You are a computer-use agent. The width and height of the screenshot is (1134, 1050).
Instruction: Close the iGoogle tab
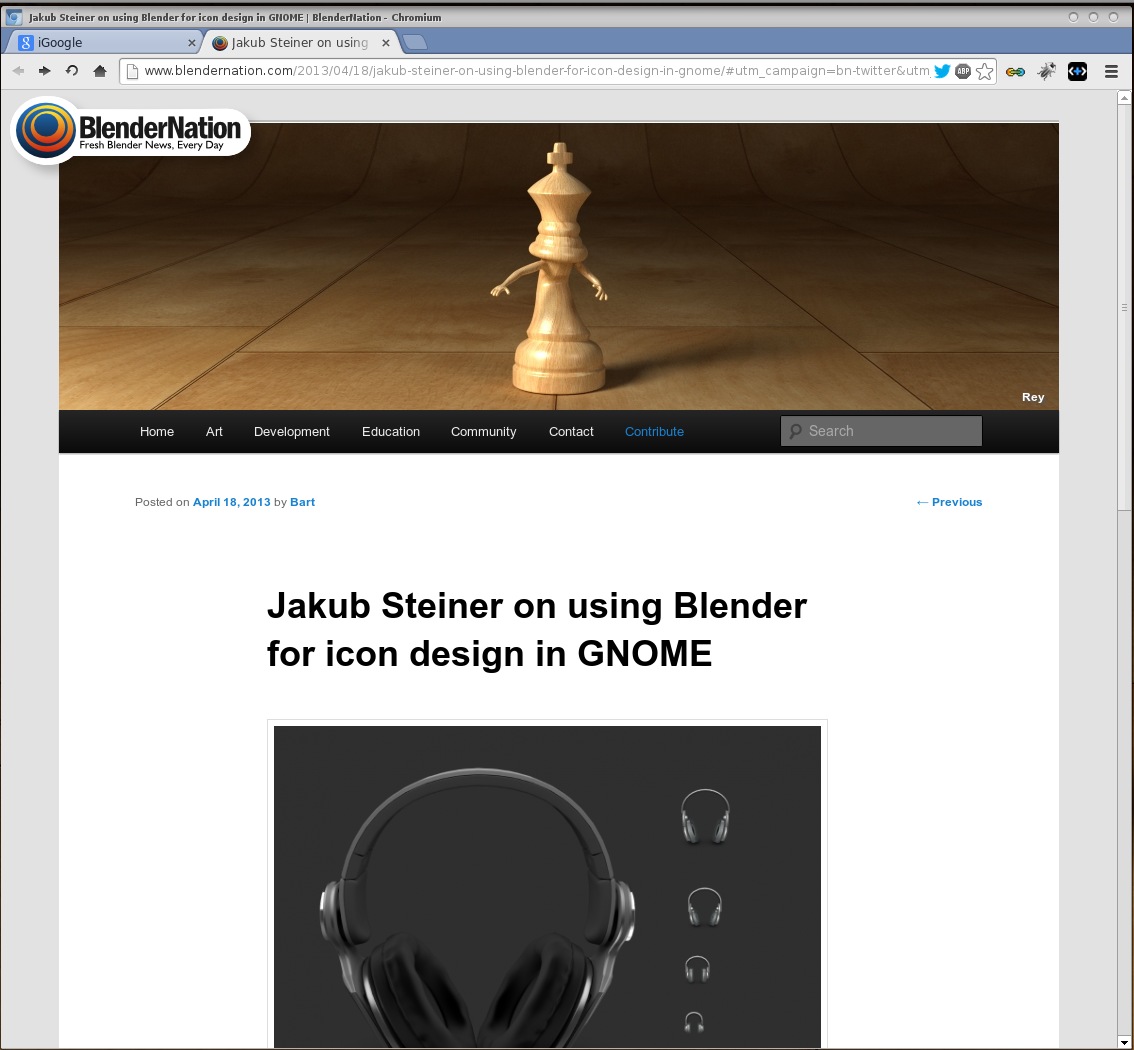pyautogui.click(x=192, y=43)
